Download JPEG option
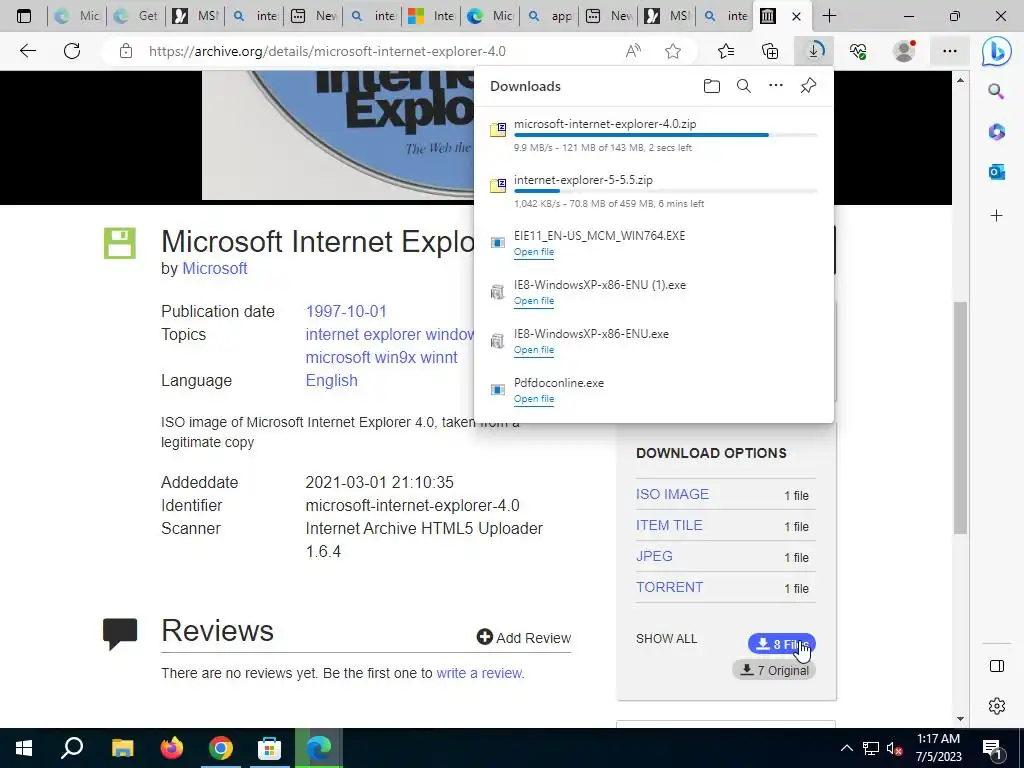1024x768 pixels. (654, 556)
